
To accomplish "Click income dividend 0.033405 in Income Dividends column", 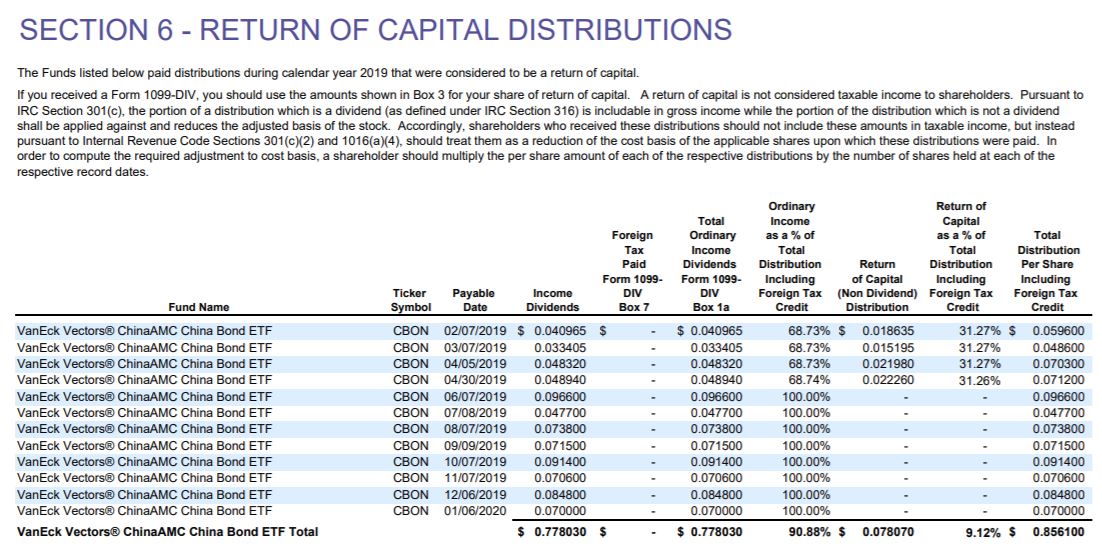I will [x=560, y=347].
